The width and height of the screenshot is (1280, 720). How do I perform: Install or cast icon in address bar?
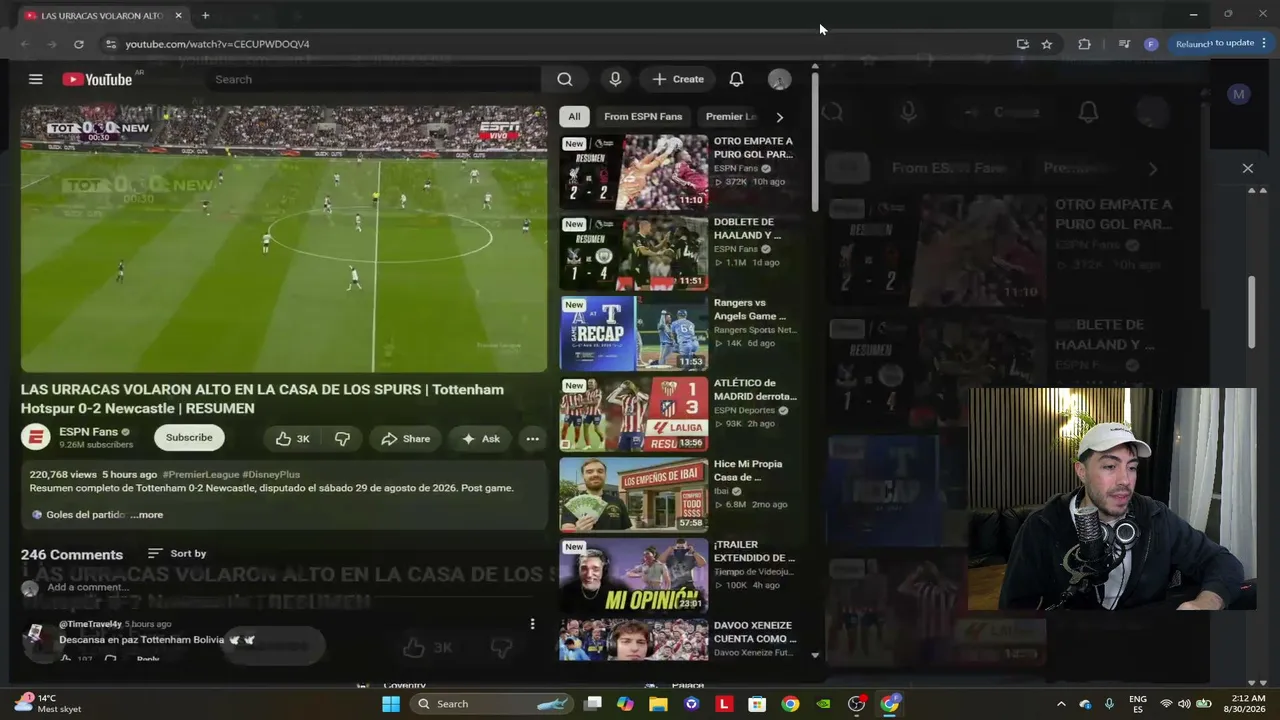click(1022, 44)
